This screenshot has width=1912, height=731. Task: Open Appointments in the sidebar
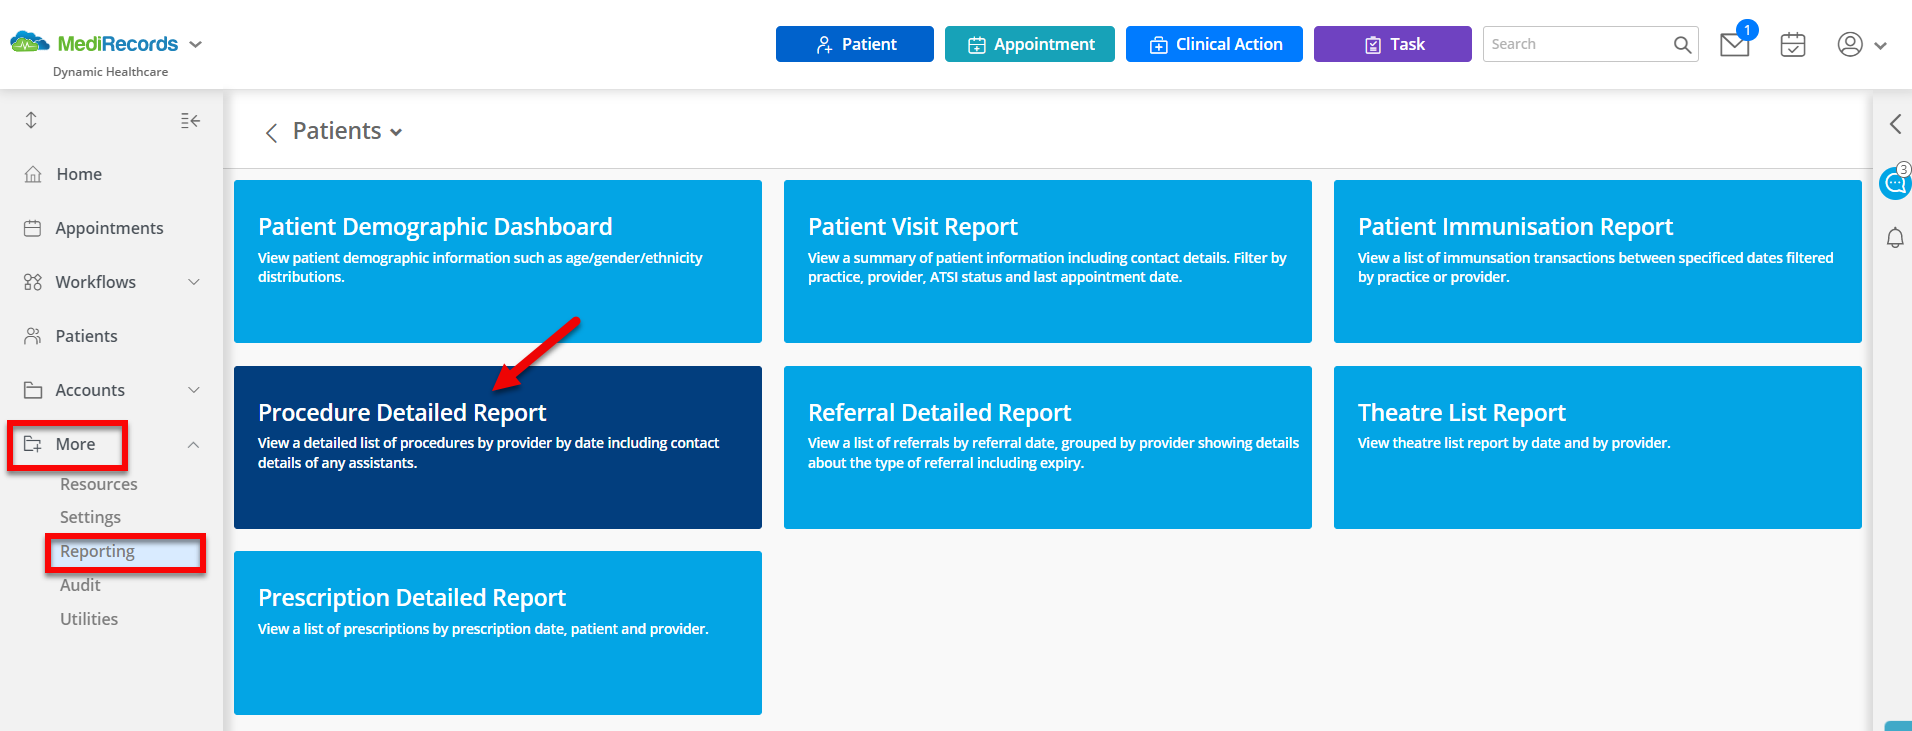point(109,228)
